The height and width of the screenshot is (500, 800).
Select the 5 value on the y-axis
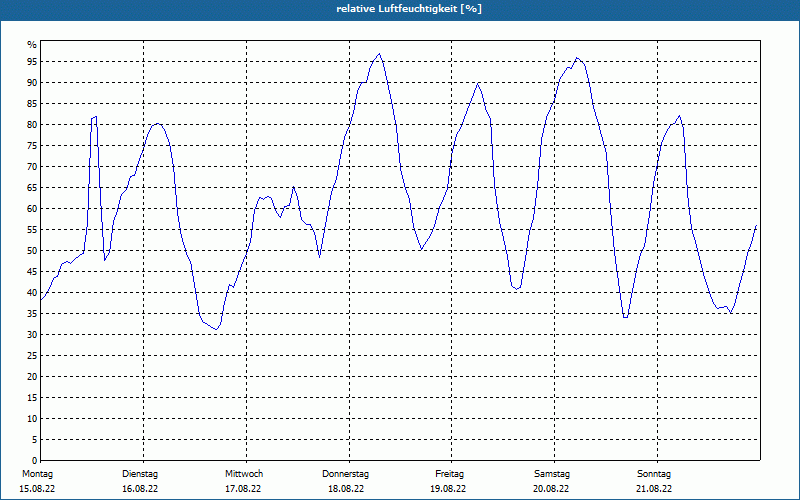[34, 439]
